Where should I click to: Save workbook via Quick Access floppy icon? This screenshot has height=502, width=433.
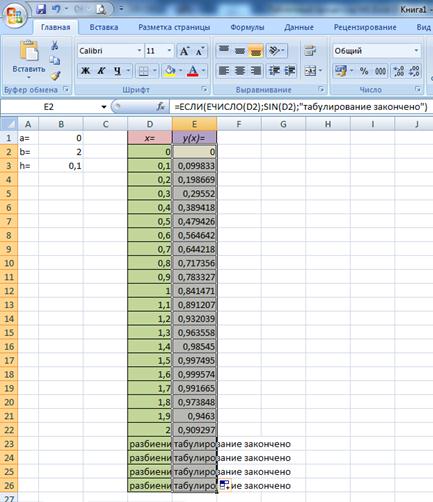tap(41, 9)
